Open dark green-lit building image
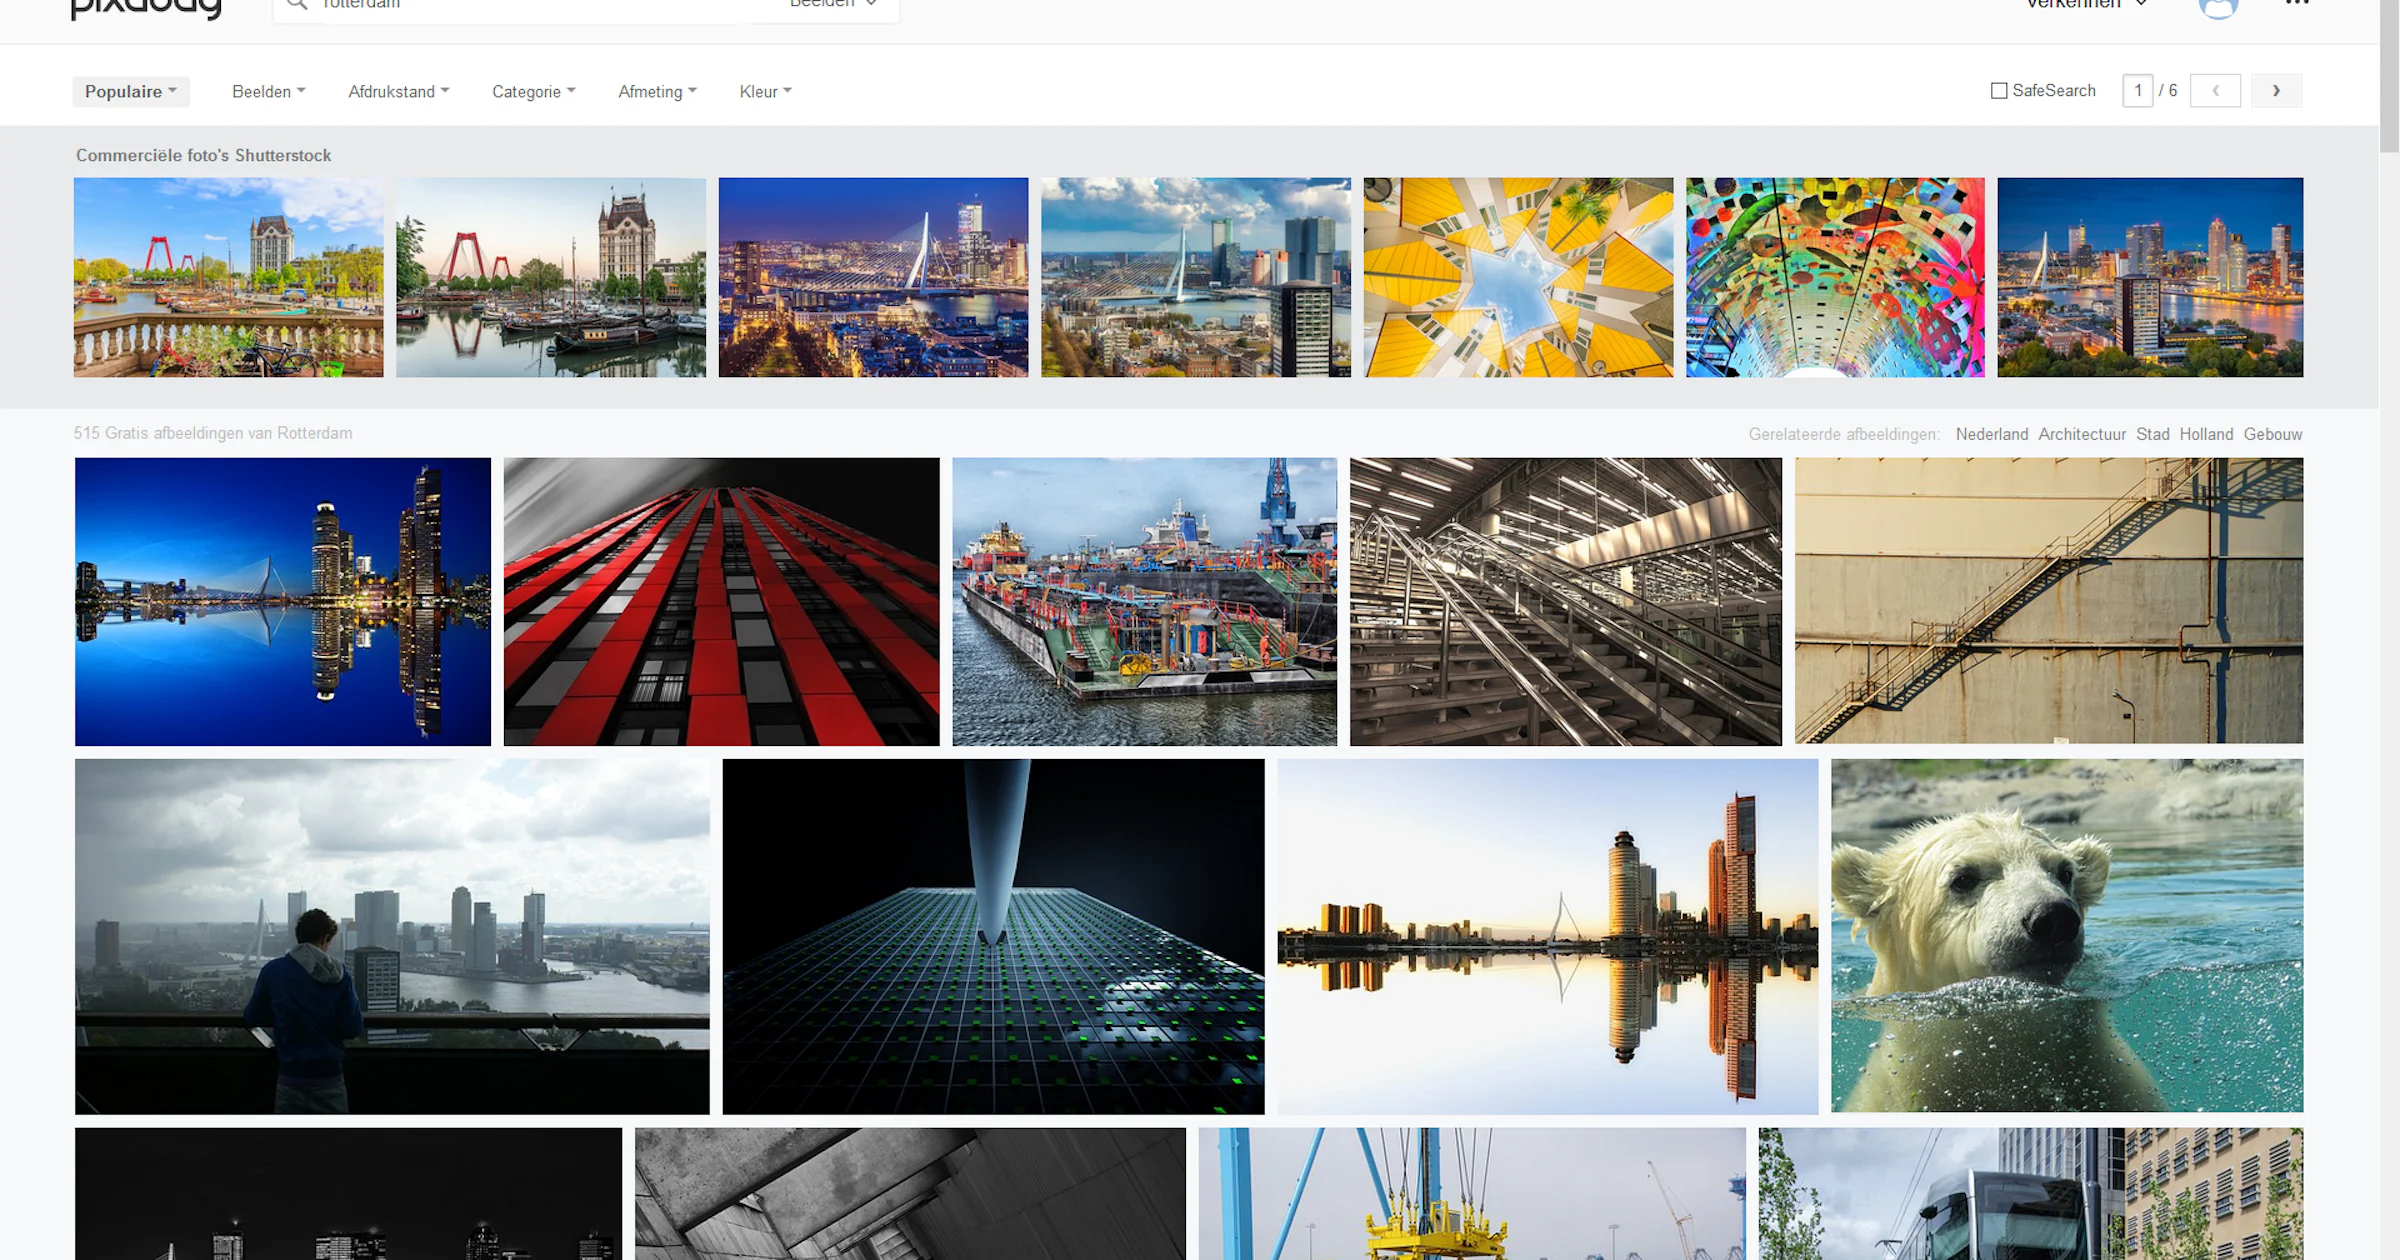The image size is (2400, 1260). click(993, 936)
